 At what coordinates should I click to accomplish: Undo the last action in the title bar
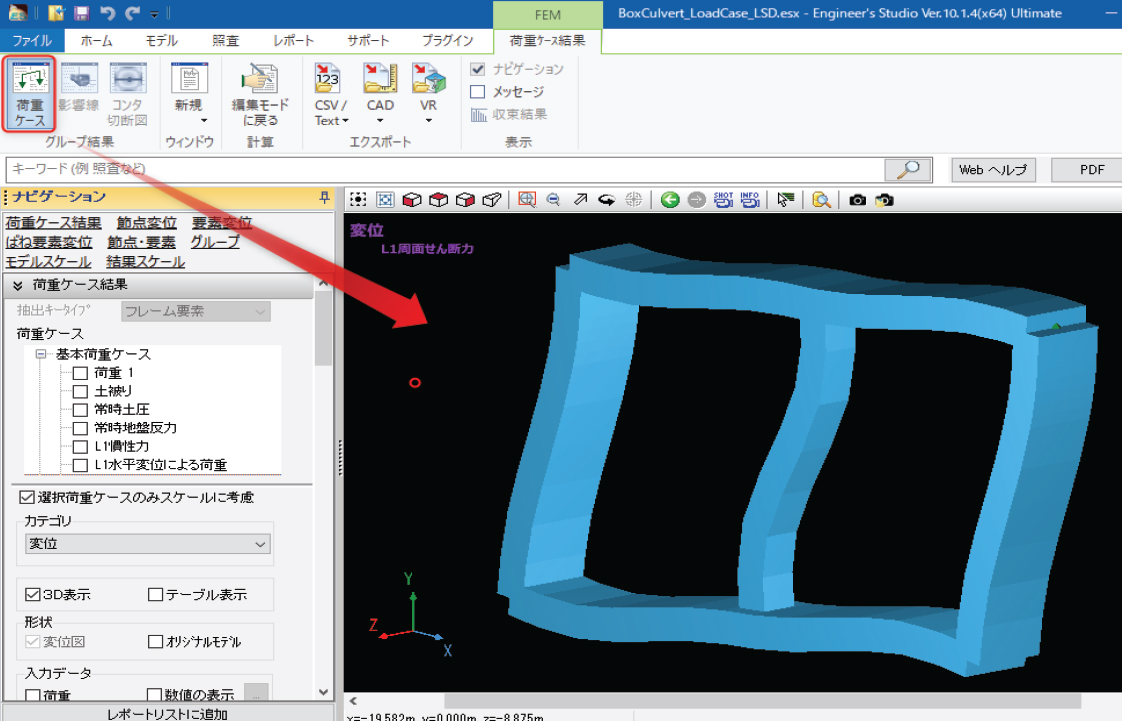pos(107,13)
